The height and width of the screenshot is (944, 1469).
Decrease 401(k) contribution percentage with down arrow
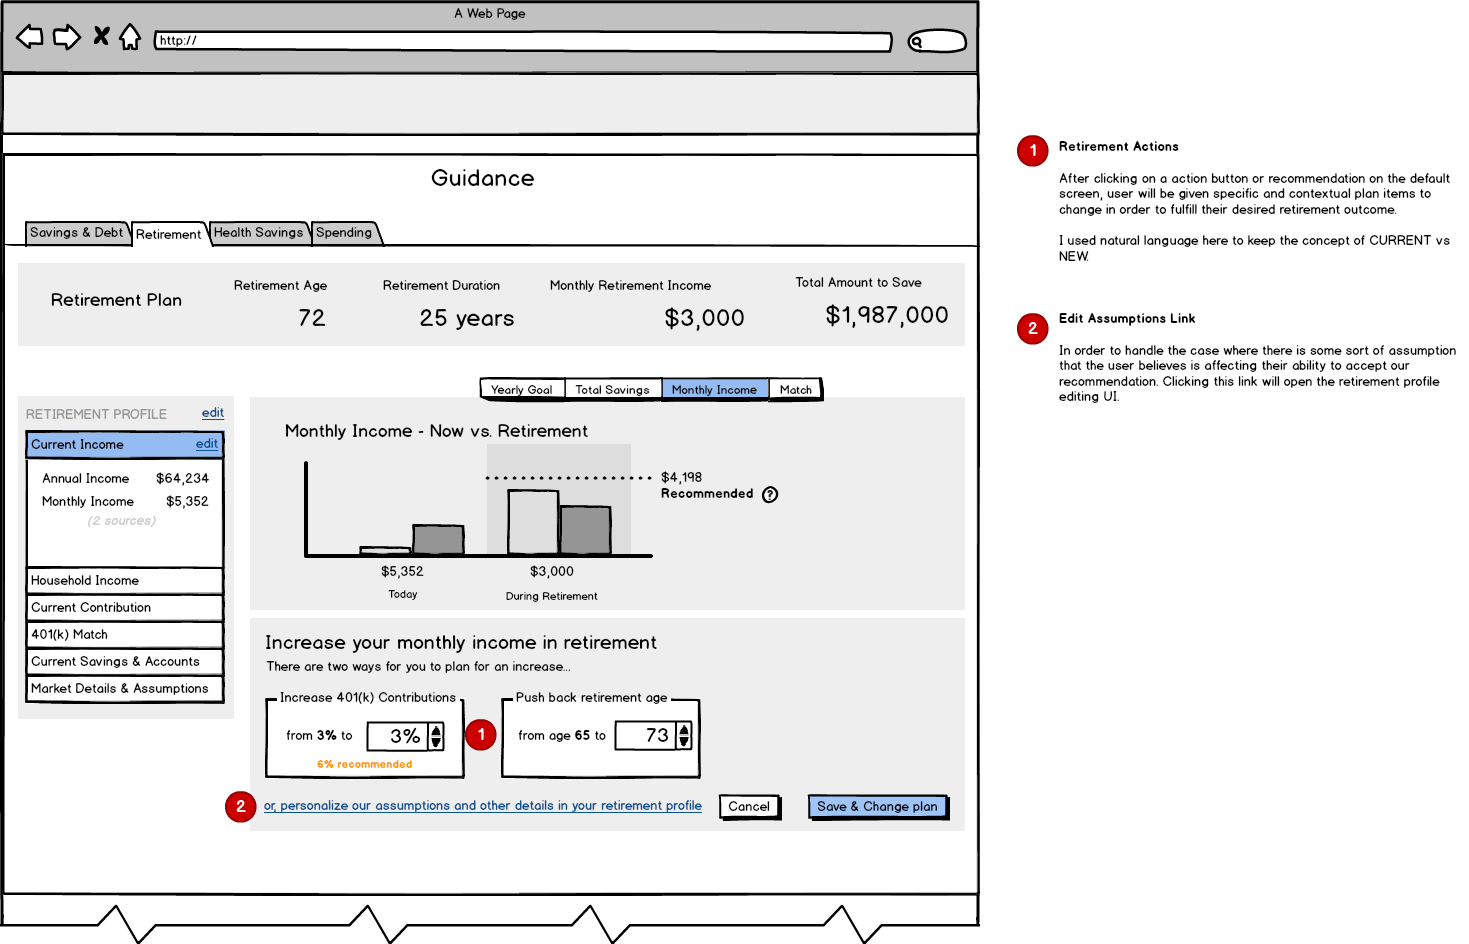[436, 743]
